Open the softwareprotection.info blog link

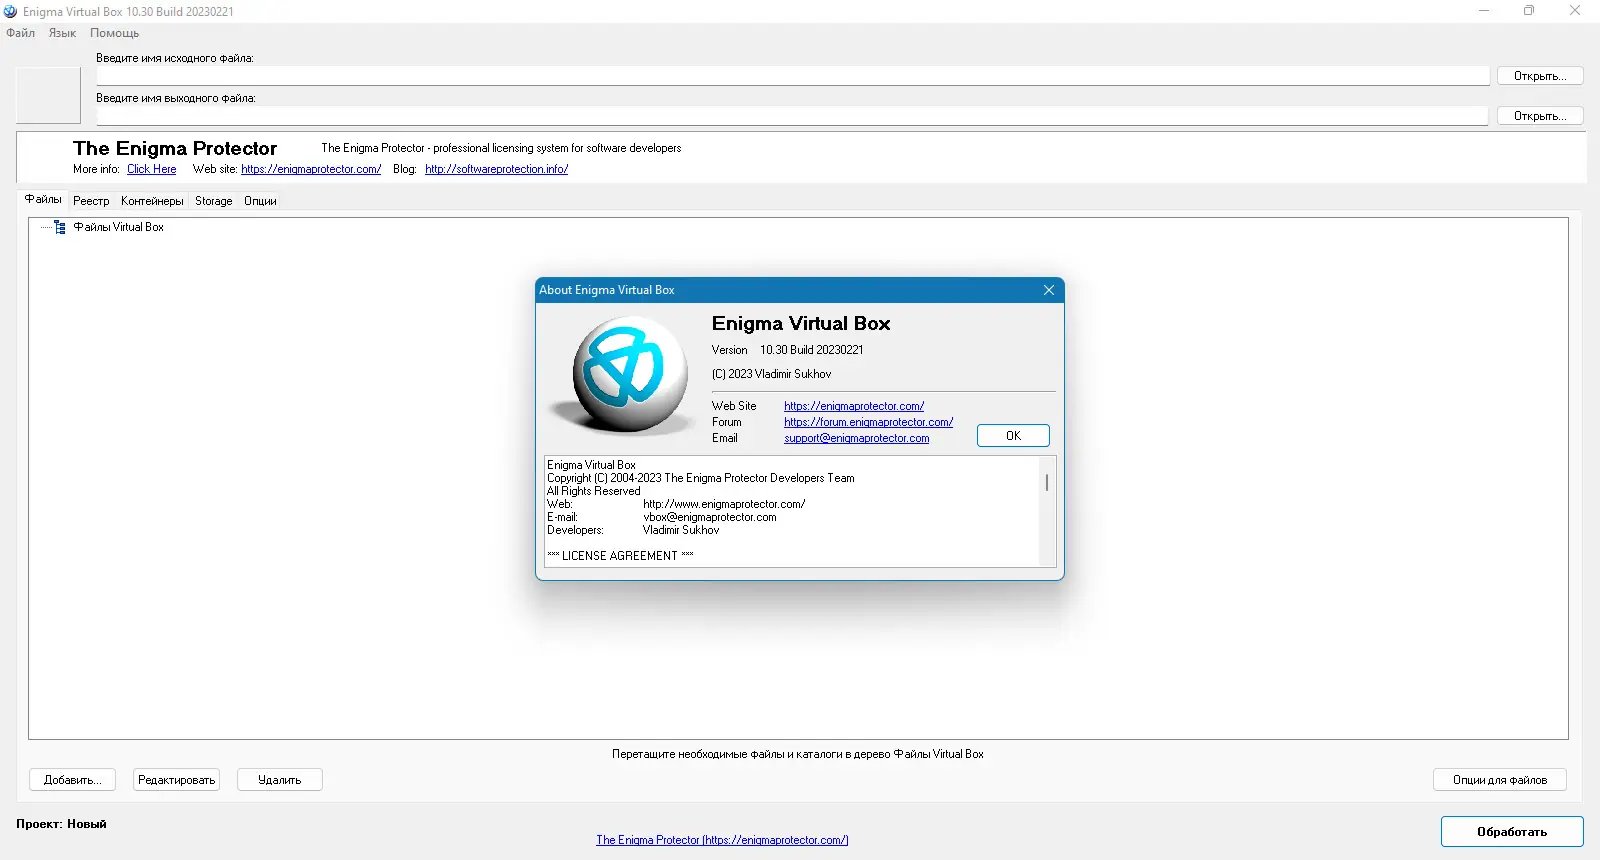pos(497,169)
